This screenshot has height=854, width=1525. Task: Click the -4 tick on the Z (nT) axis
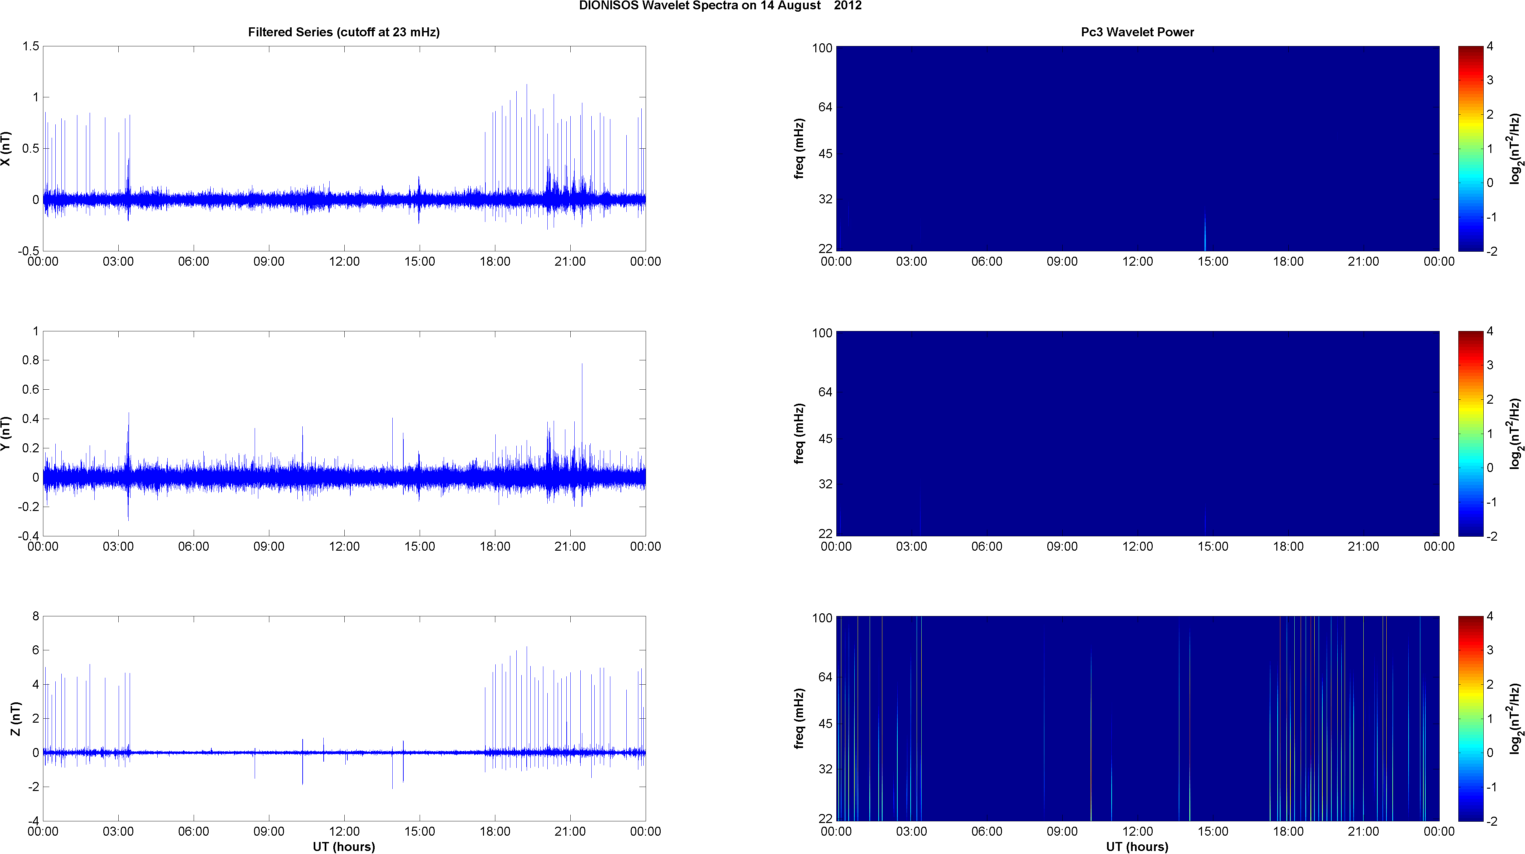point(33,821)
